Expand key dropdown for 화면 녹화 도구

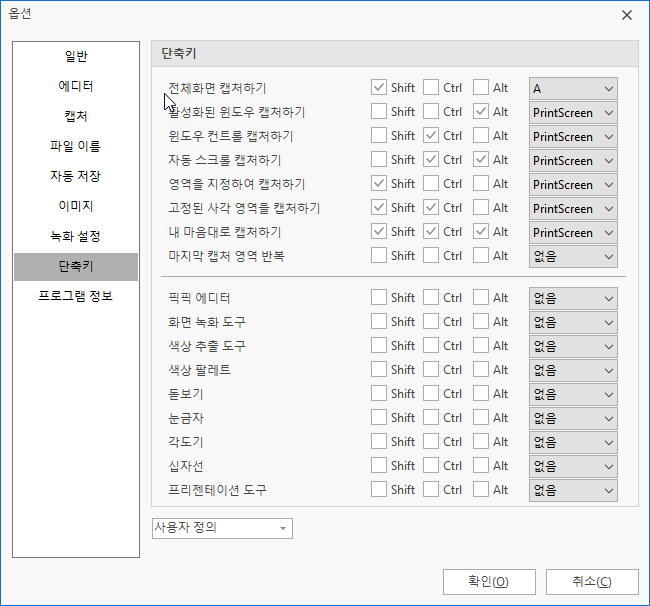[x=573, y=323]
